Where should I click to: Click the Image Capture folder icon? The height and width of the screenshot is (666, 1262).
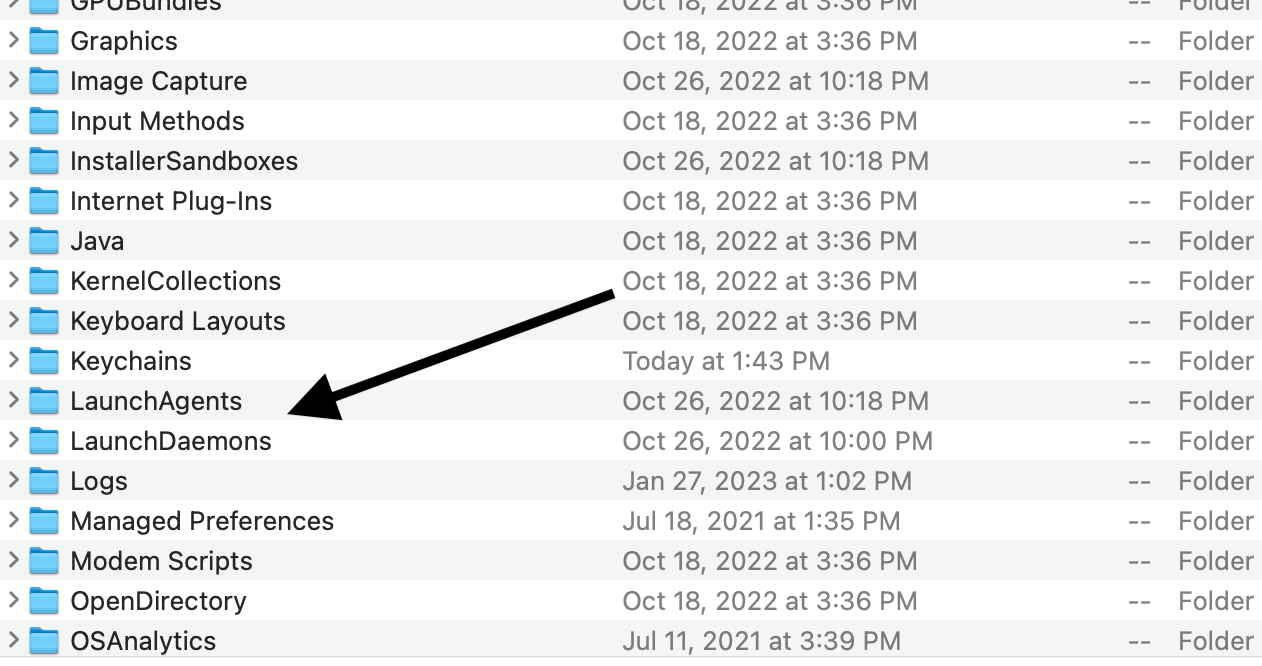pyautogui.click(x=44, y=81)
